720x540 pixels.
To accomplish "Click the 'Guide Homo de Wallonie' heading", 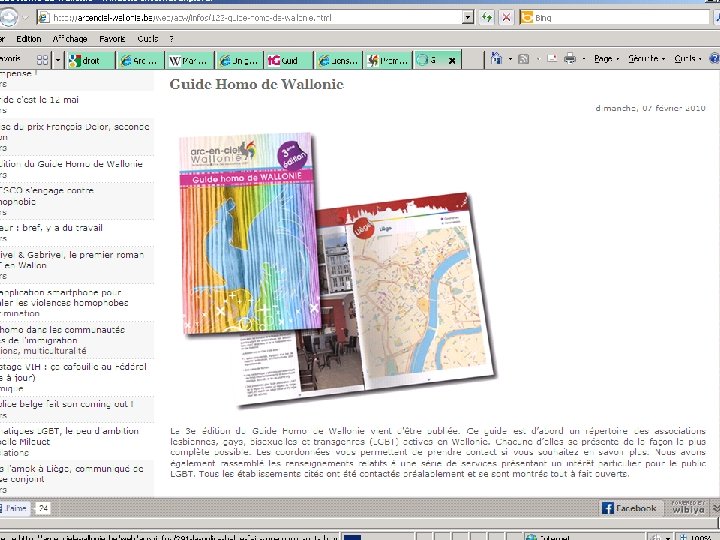I will click(257, 84).
